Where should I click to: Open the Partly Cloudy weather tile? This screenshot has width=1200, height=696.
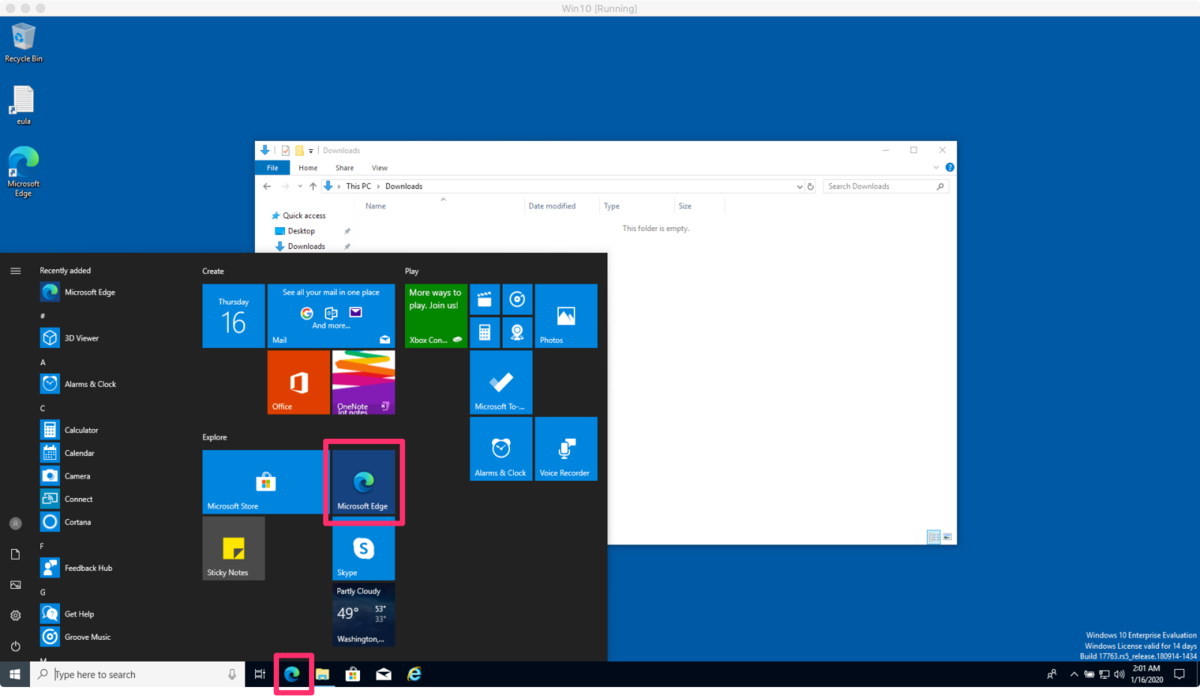click(x=364, y=615)
